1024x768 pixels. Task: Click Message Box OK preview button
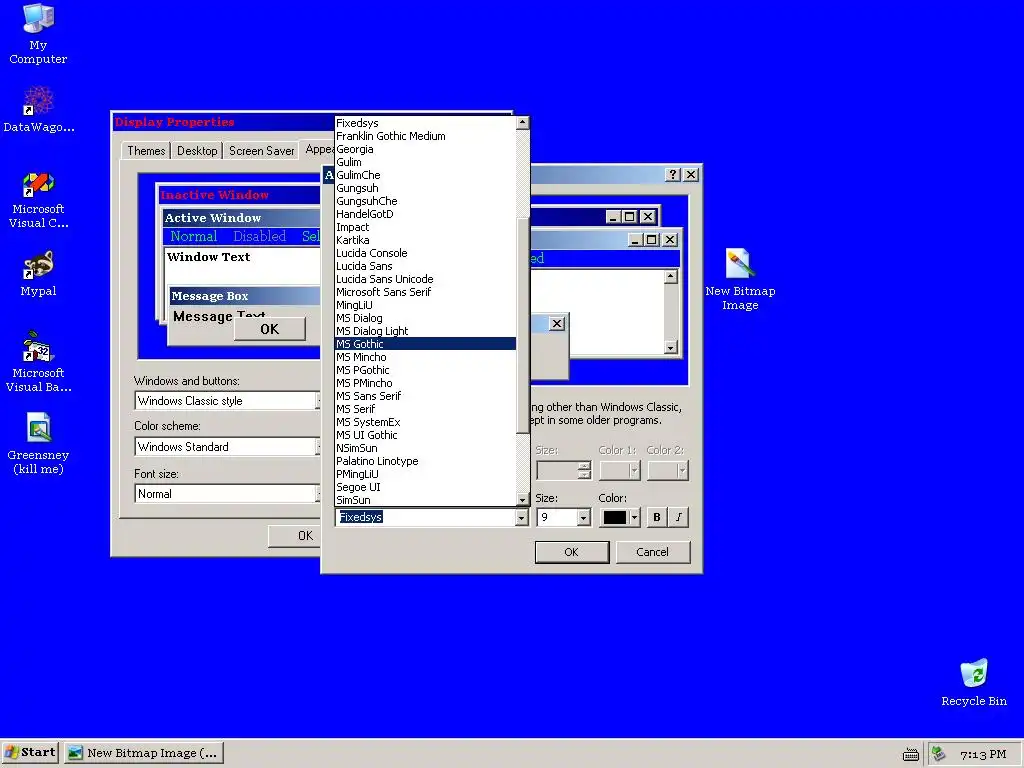270,329
